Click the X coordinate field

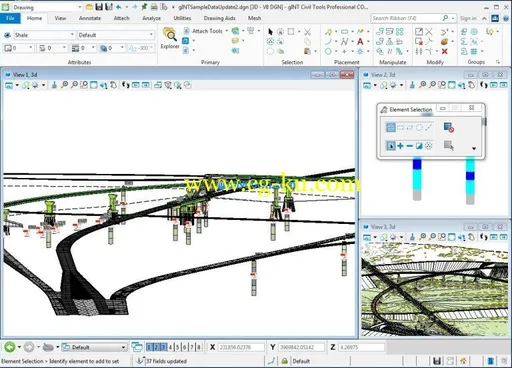(x=241, y=347)
